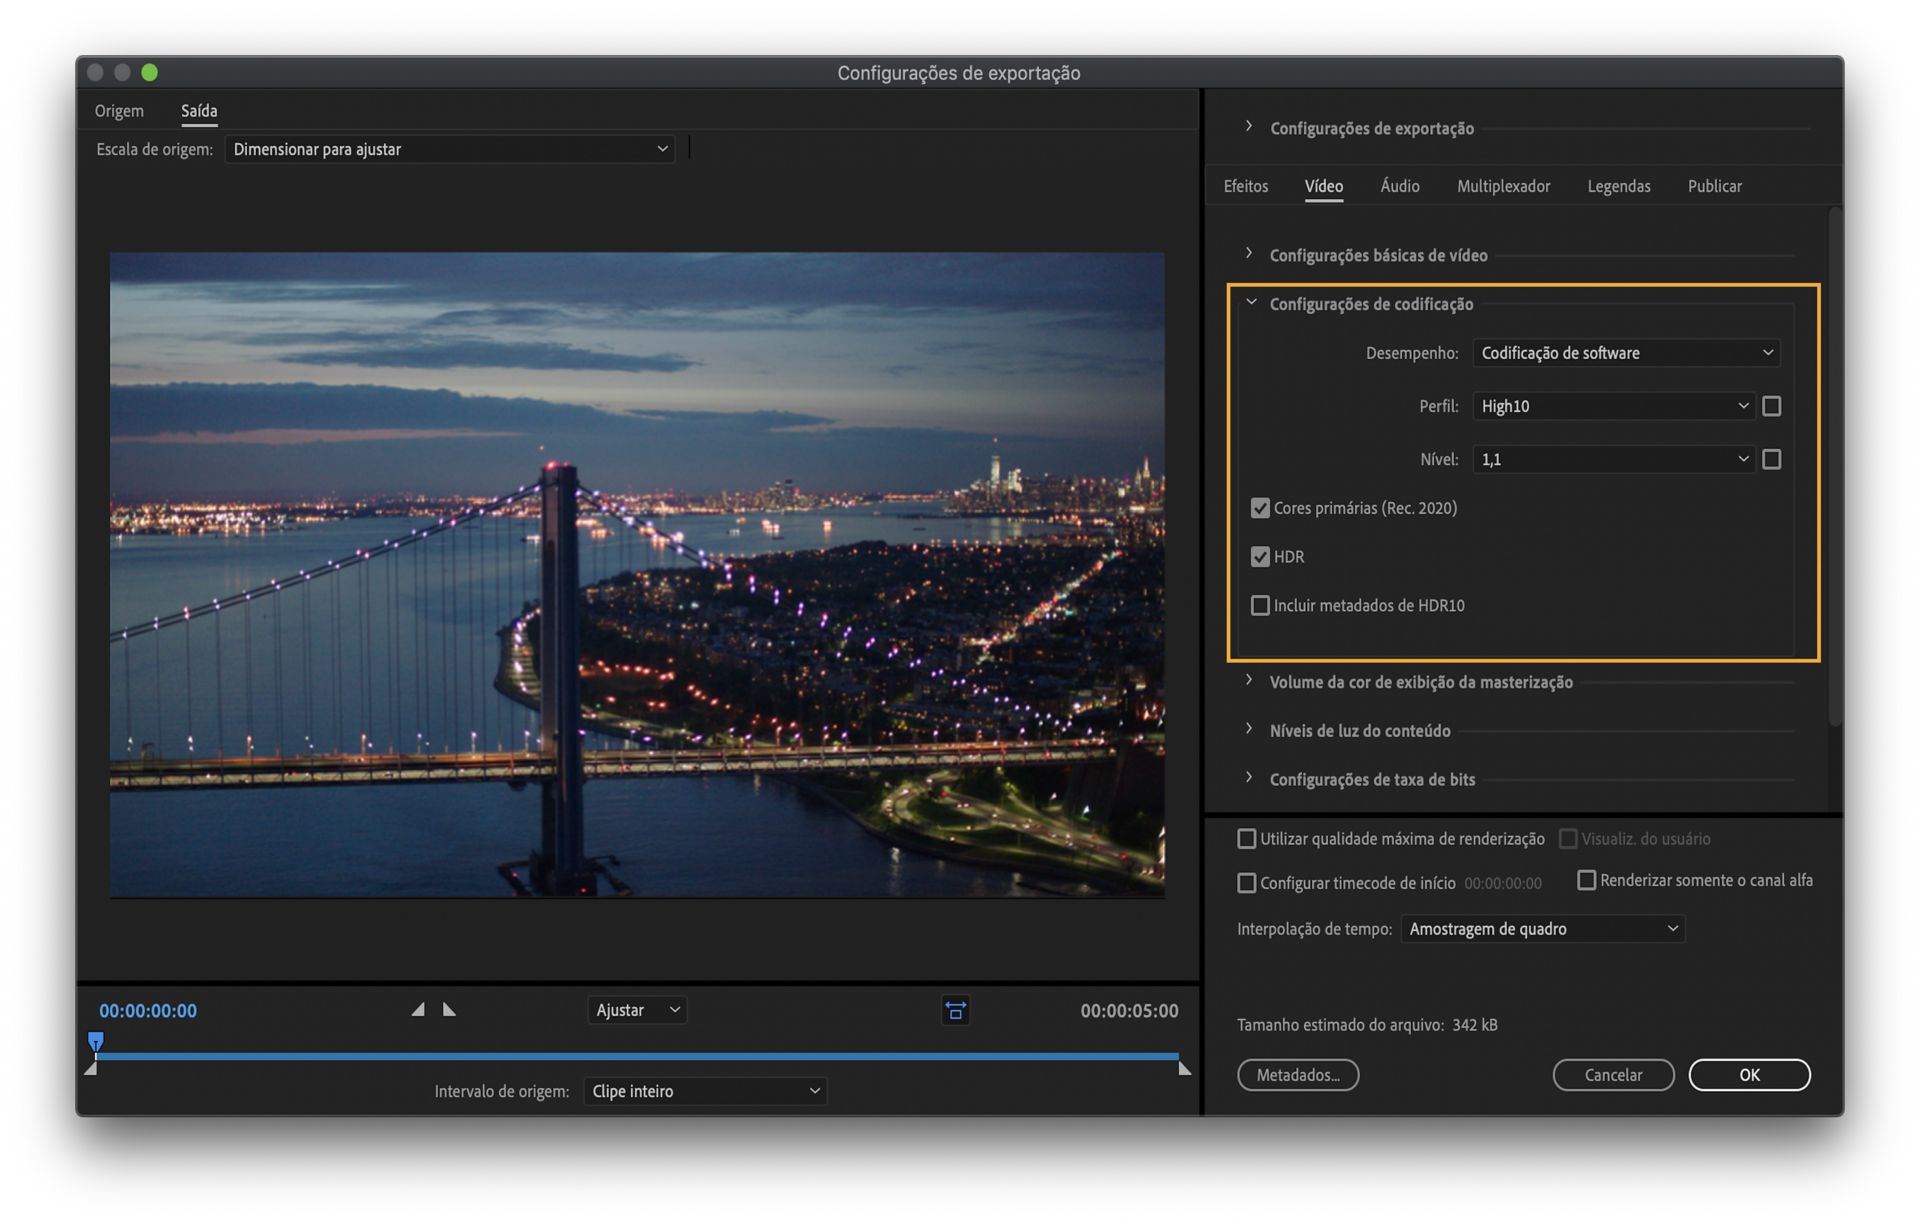Viewport: 1920px width, 1226px height.
Task: Uncheck Cores primárias (Rec. 2020)
Action: [1260, 508]
